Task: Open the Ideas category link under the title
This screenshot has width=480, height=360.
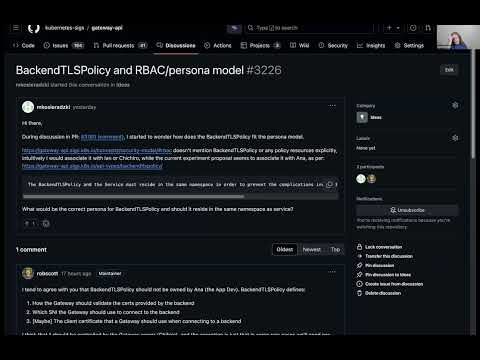Action: pyautogui.click(x=123, y=85)
